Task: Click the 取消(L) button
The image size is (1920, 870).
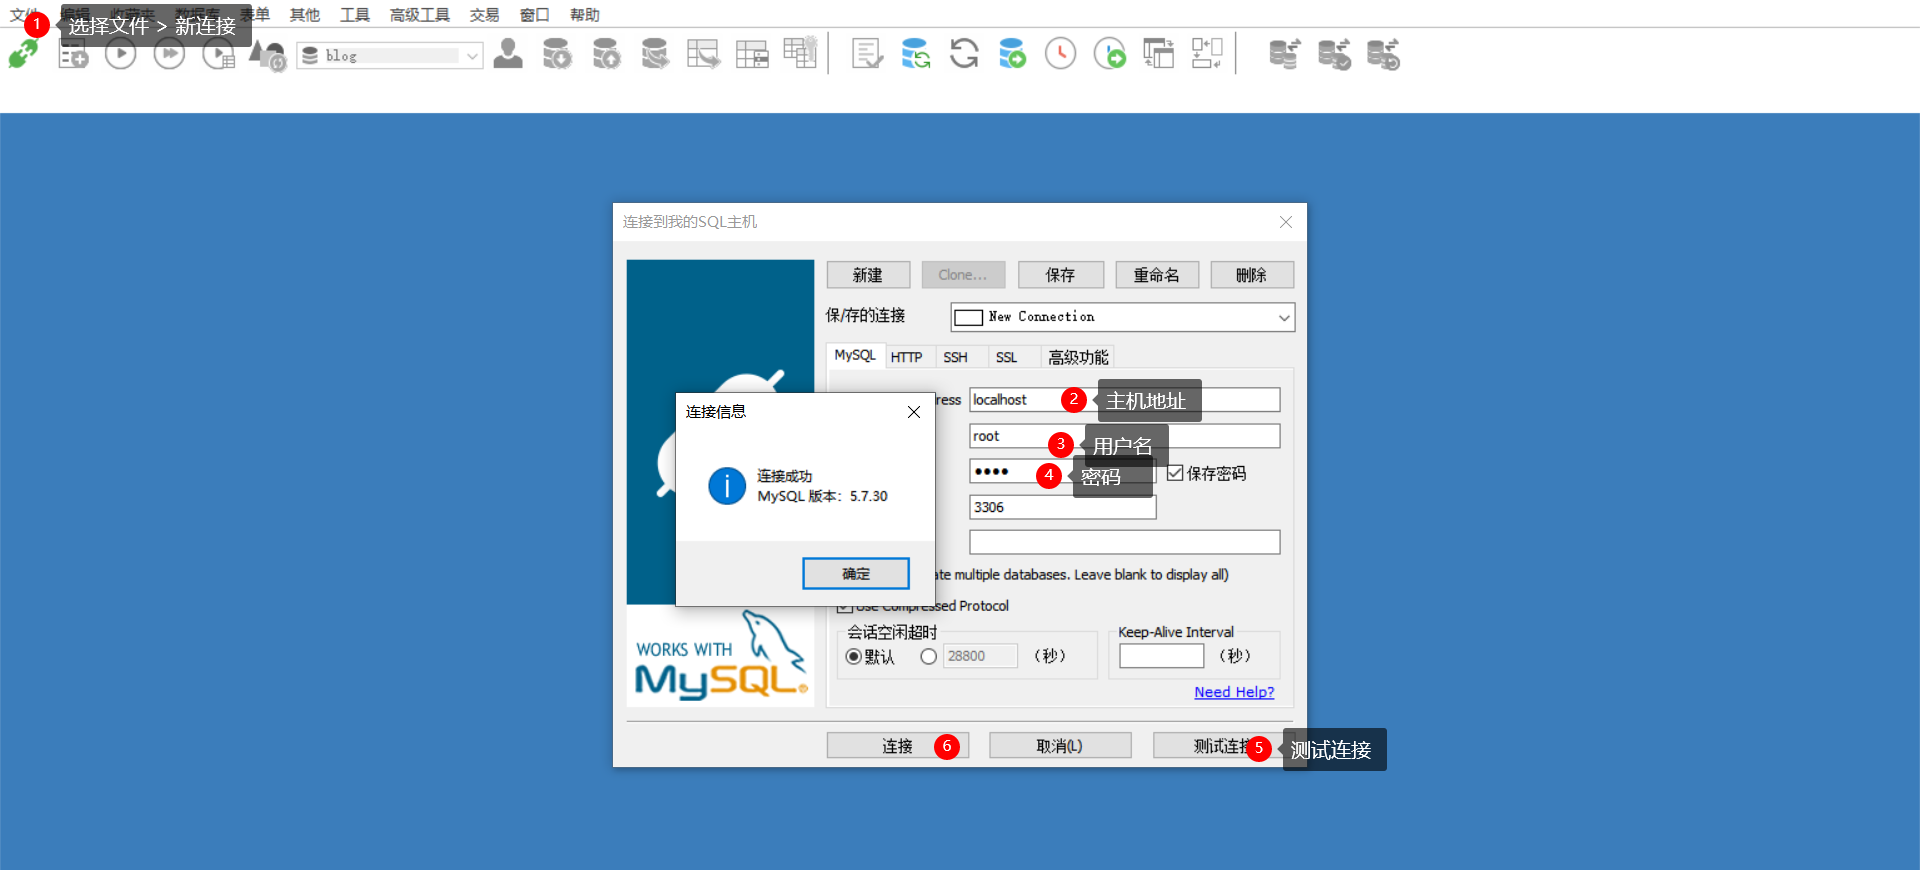Action: tap(1060, 746)
